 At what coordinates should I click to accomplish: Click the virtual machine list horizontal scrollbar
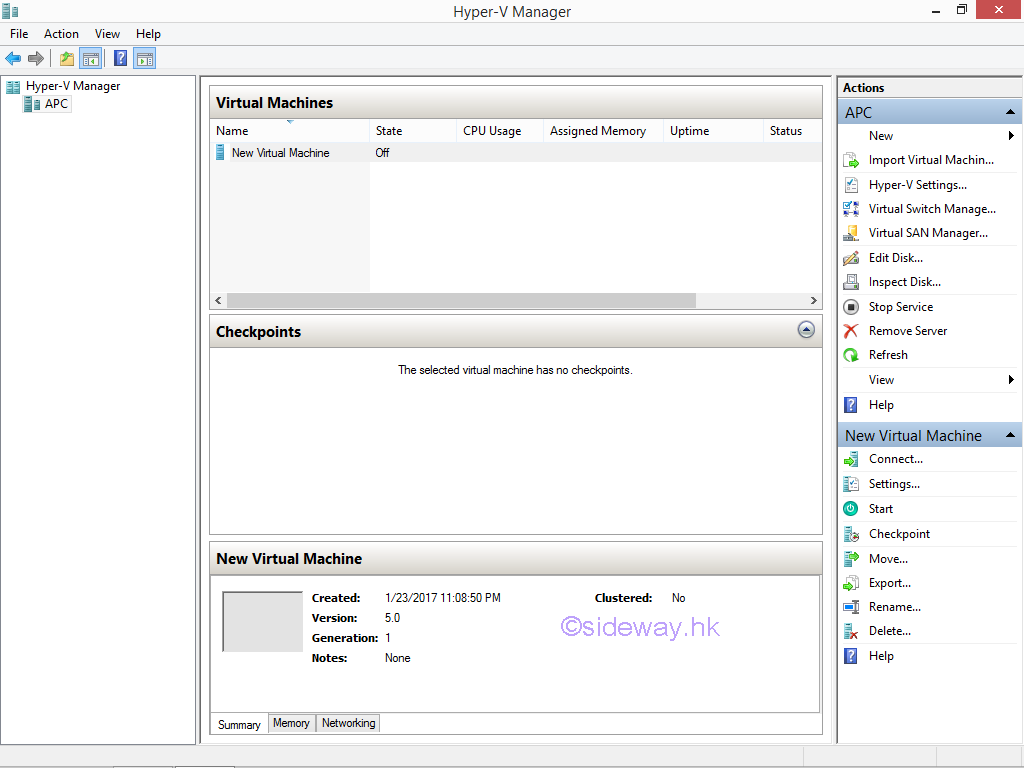pyautogui.click(x=460, y=301)
